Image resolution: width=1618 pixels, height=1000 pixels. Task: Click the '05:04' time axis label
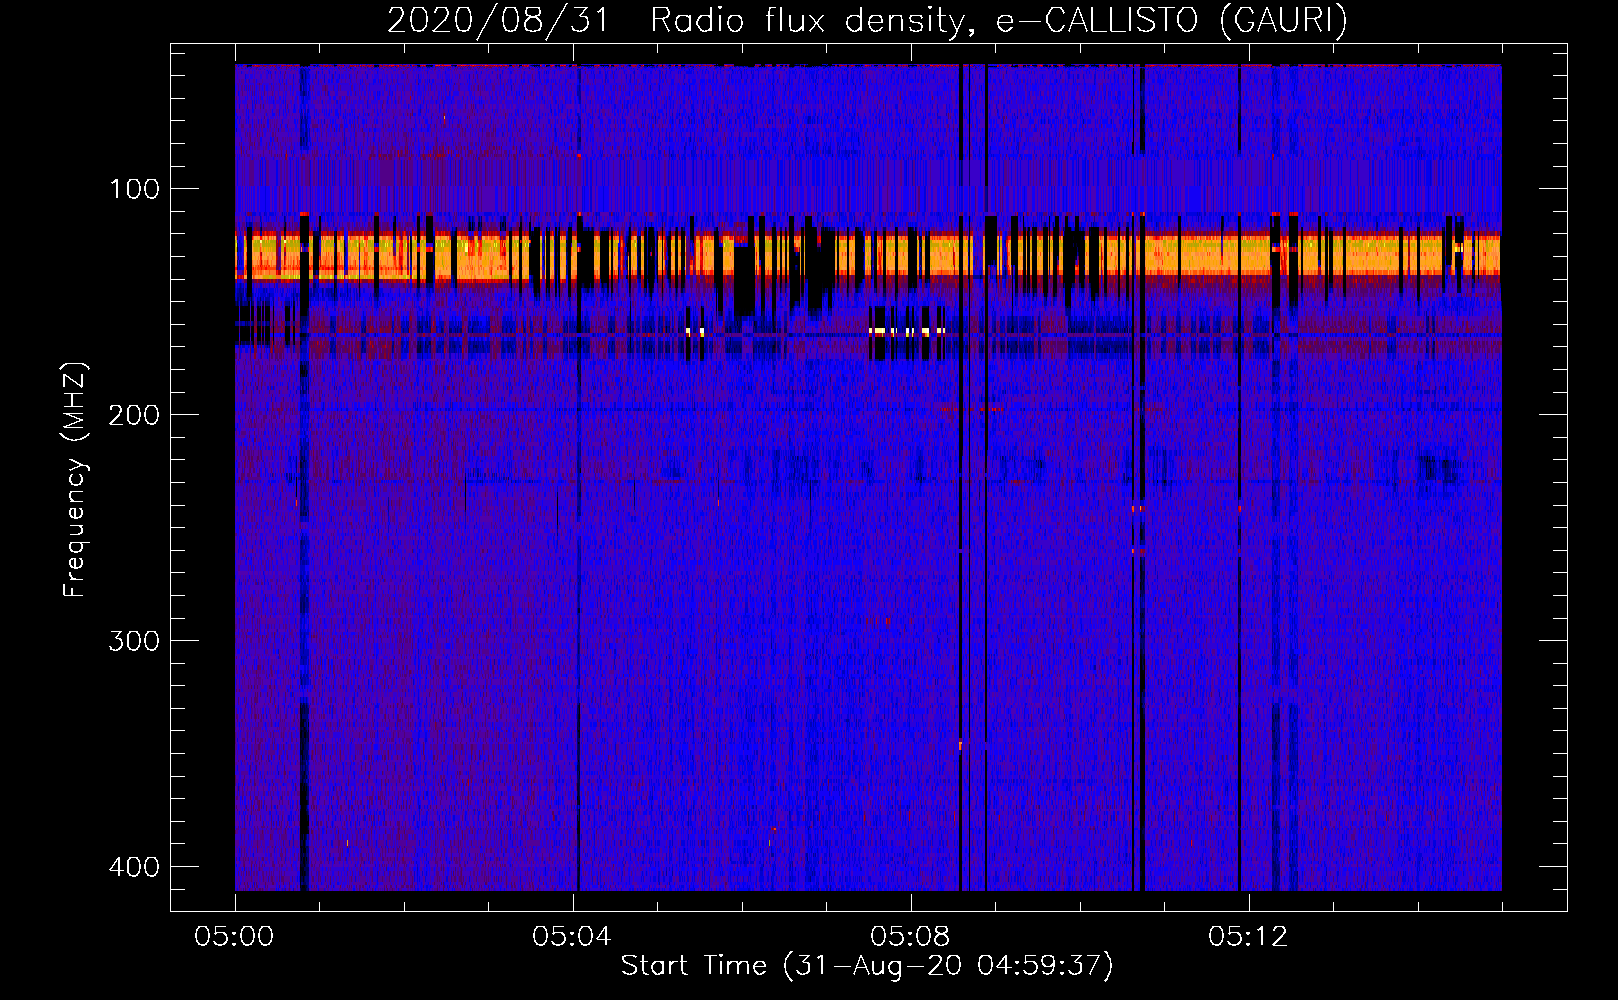tap(572, 937)
